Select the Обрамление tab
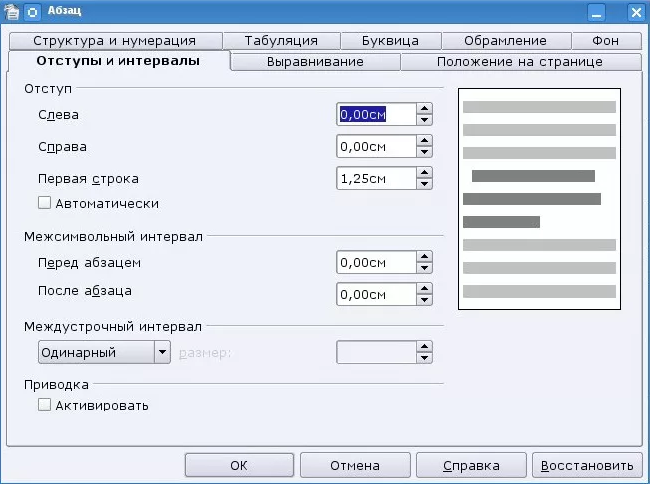650x484 pixels. (505, 41)
